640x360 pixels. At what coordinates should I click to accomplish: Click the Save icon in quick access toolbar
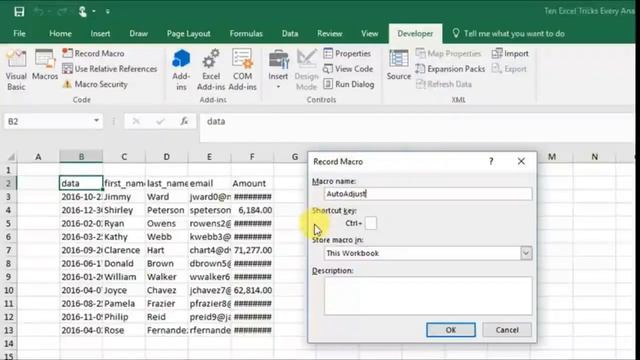click(19, 11)
